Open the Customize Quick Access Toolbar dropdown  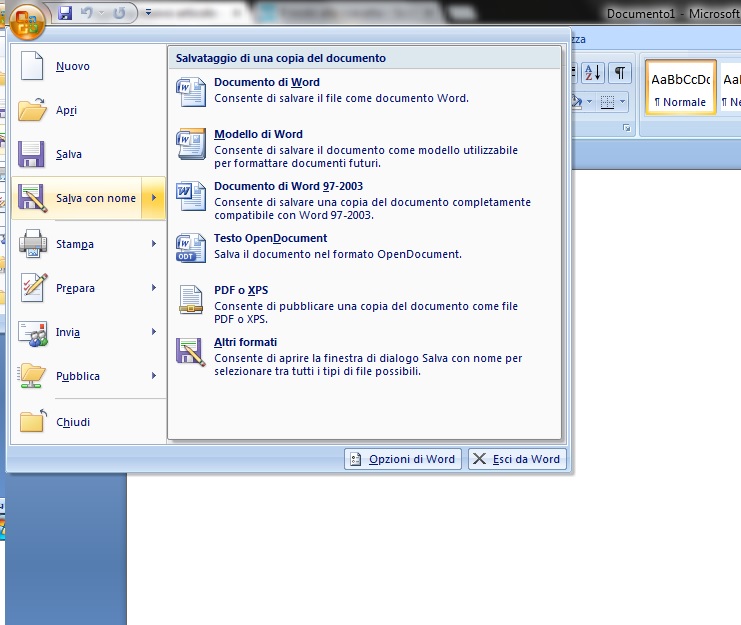[x=148, y=13]
